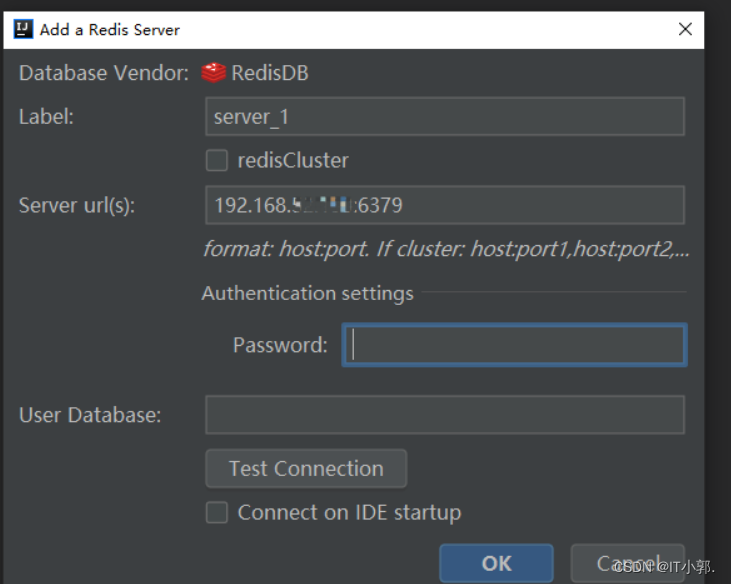Focus the Label field containing server_1

444,117
